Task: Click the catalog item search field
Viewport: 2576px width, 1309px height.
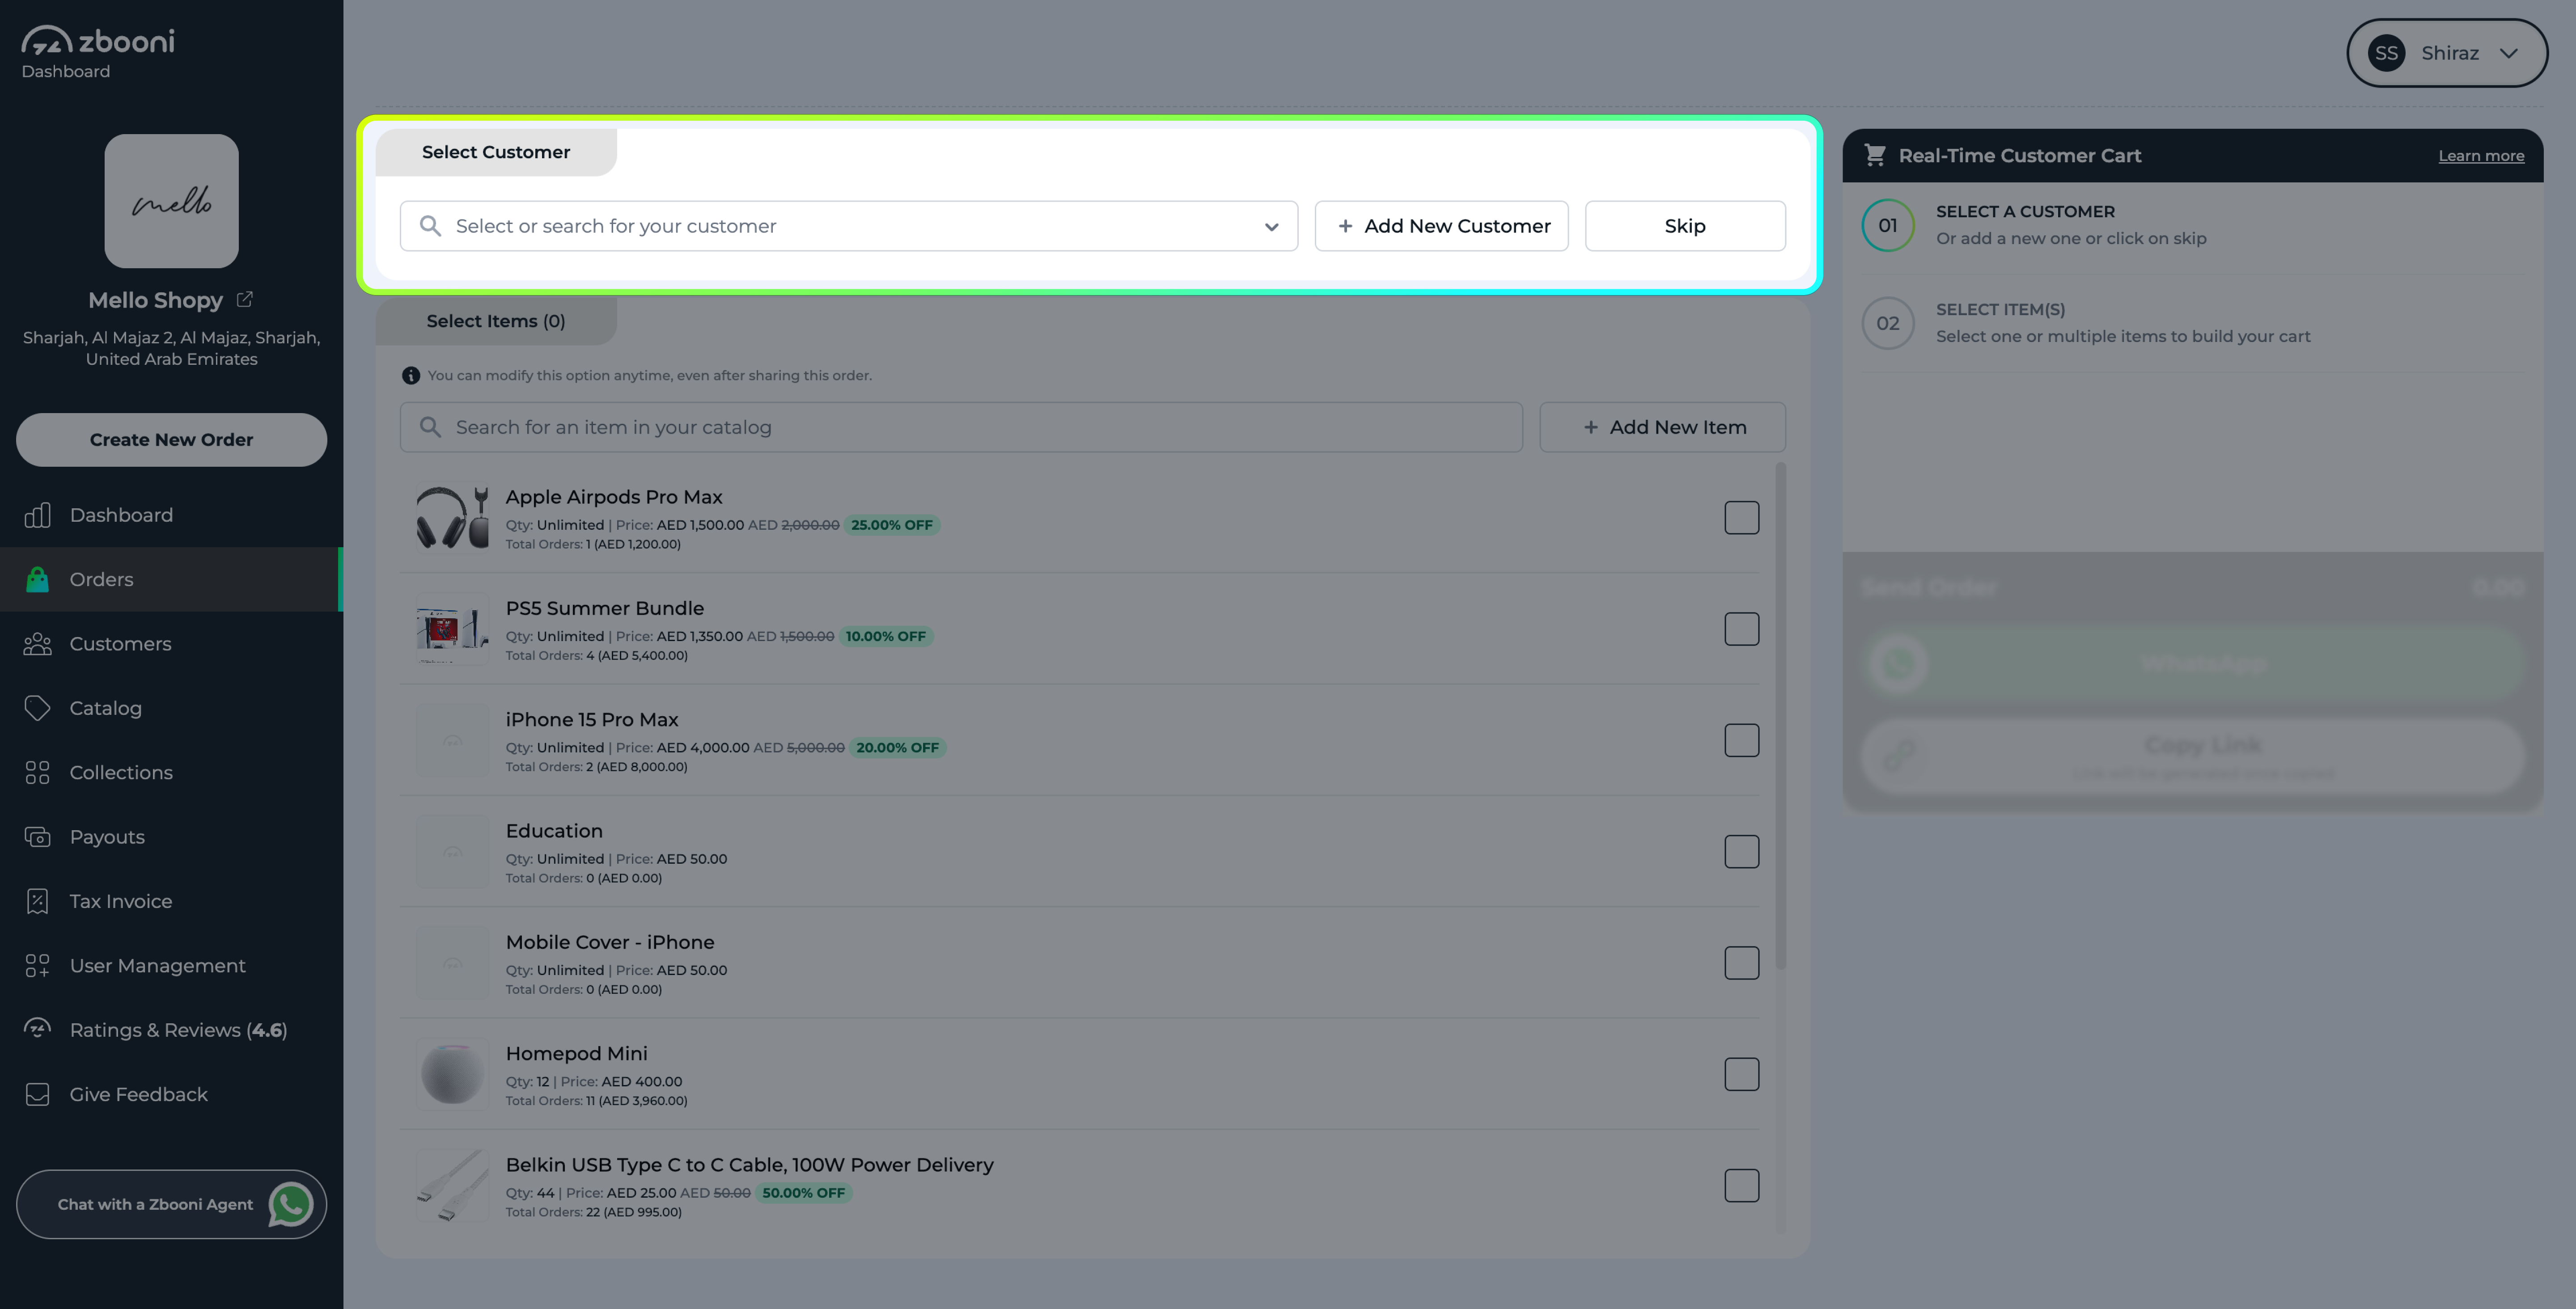Action: pos(960,427)
